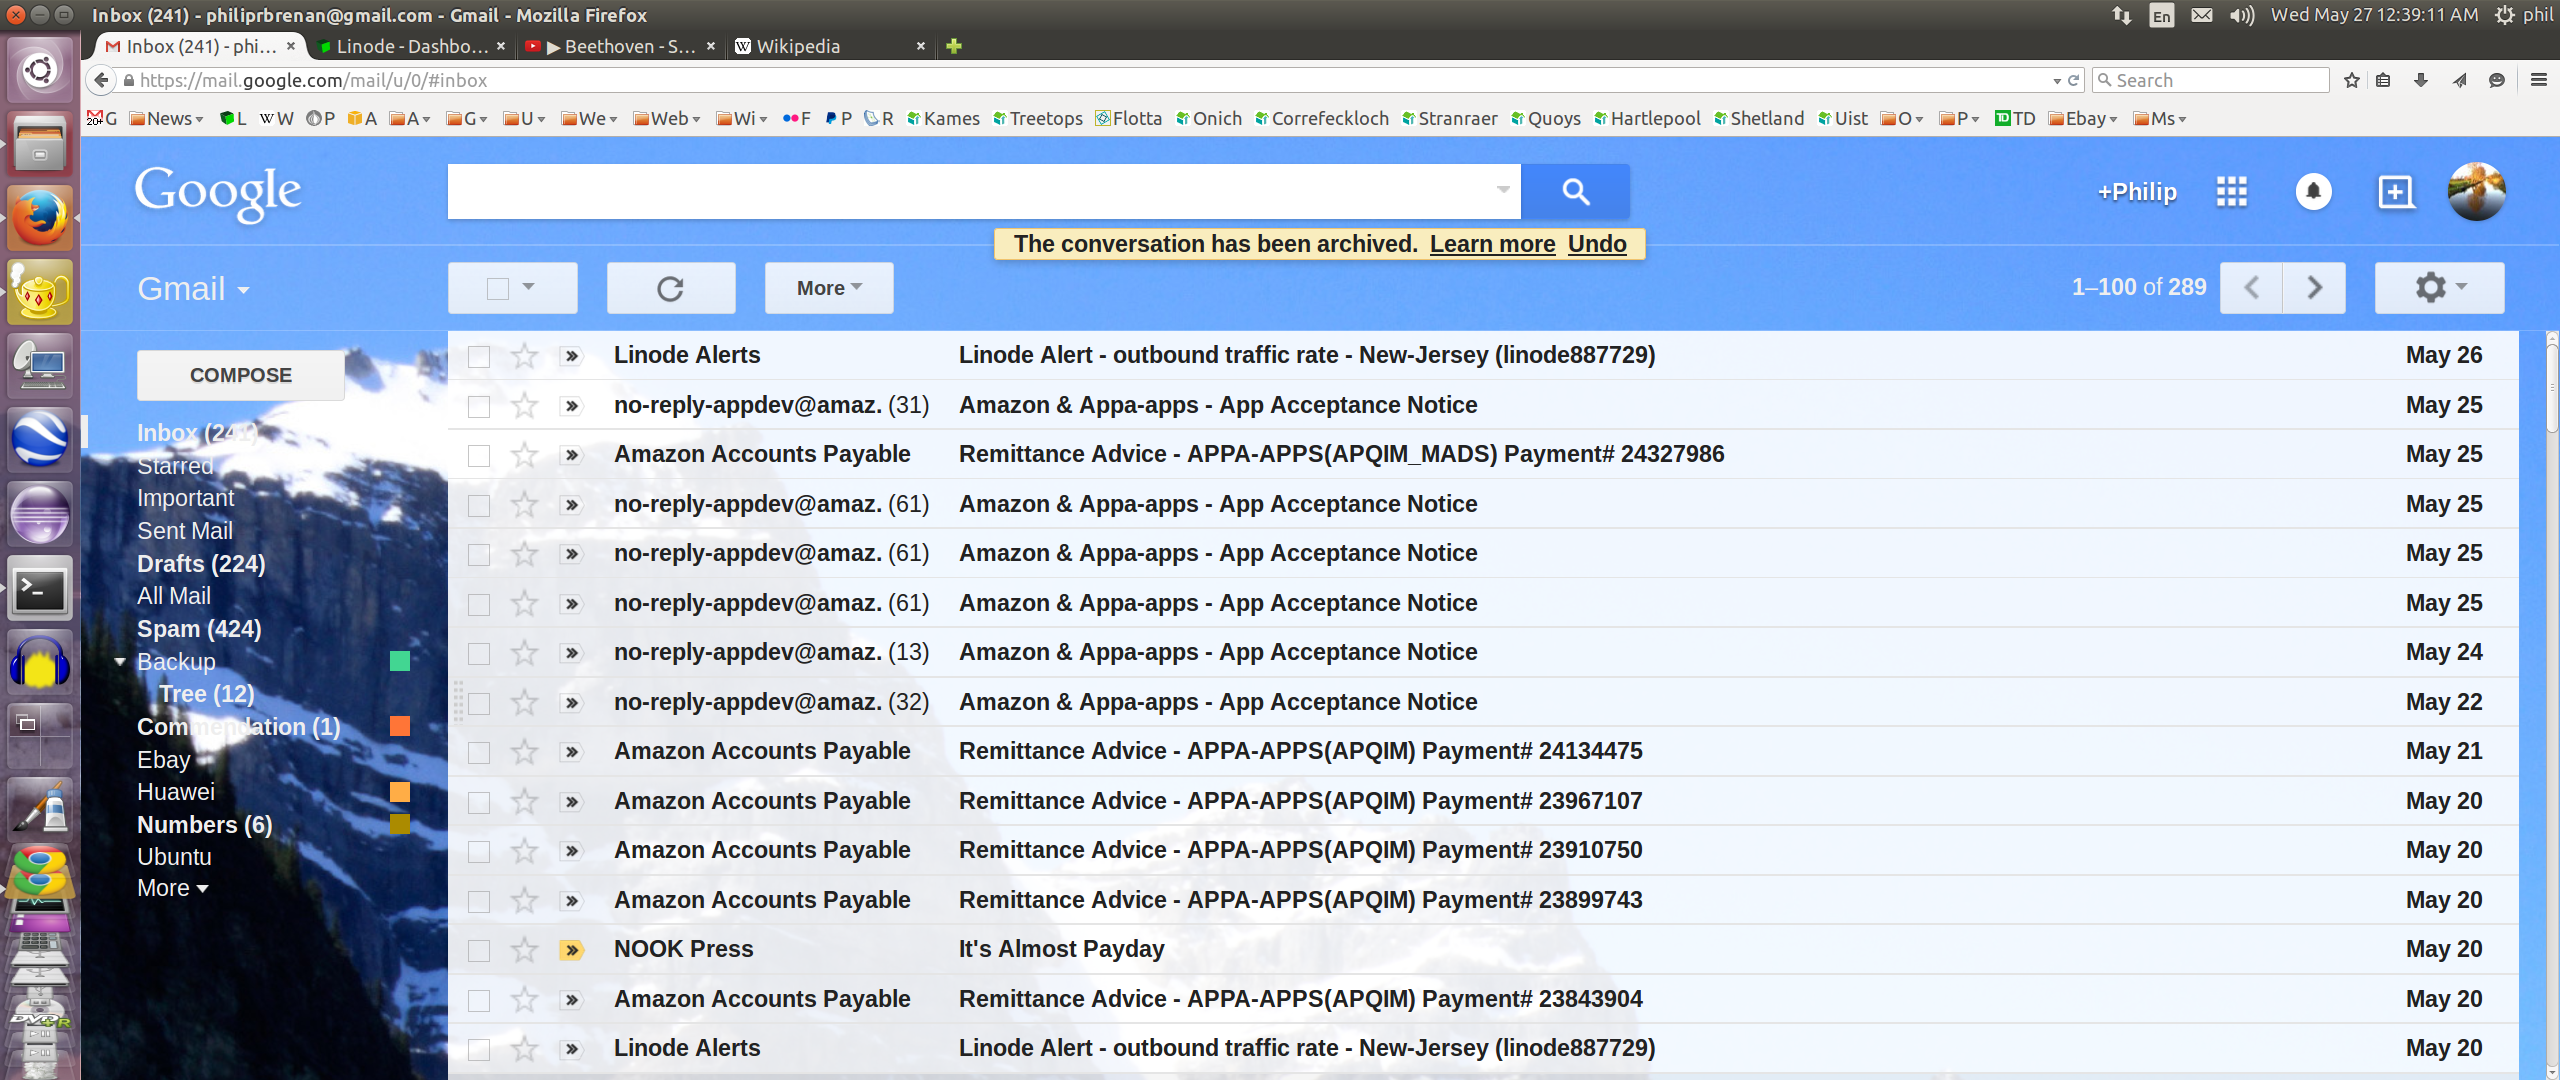Screen dimensions: 2560x1080
Task: Click the refresh mail button
Action: pyautogui.click(x=670, y=288)
